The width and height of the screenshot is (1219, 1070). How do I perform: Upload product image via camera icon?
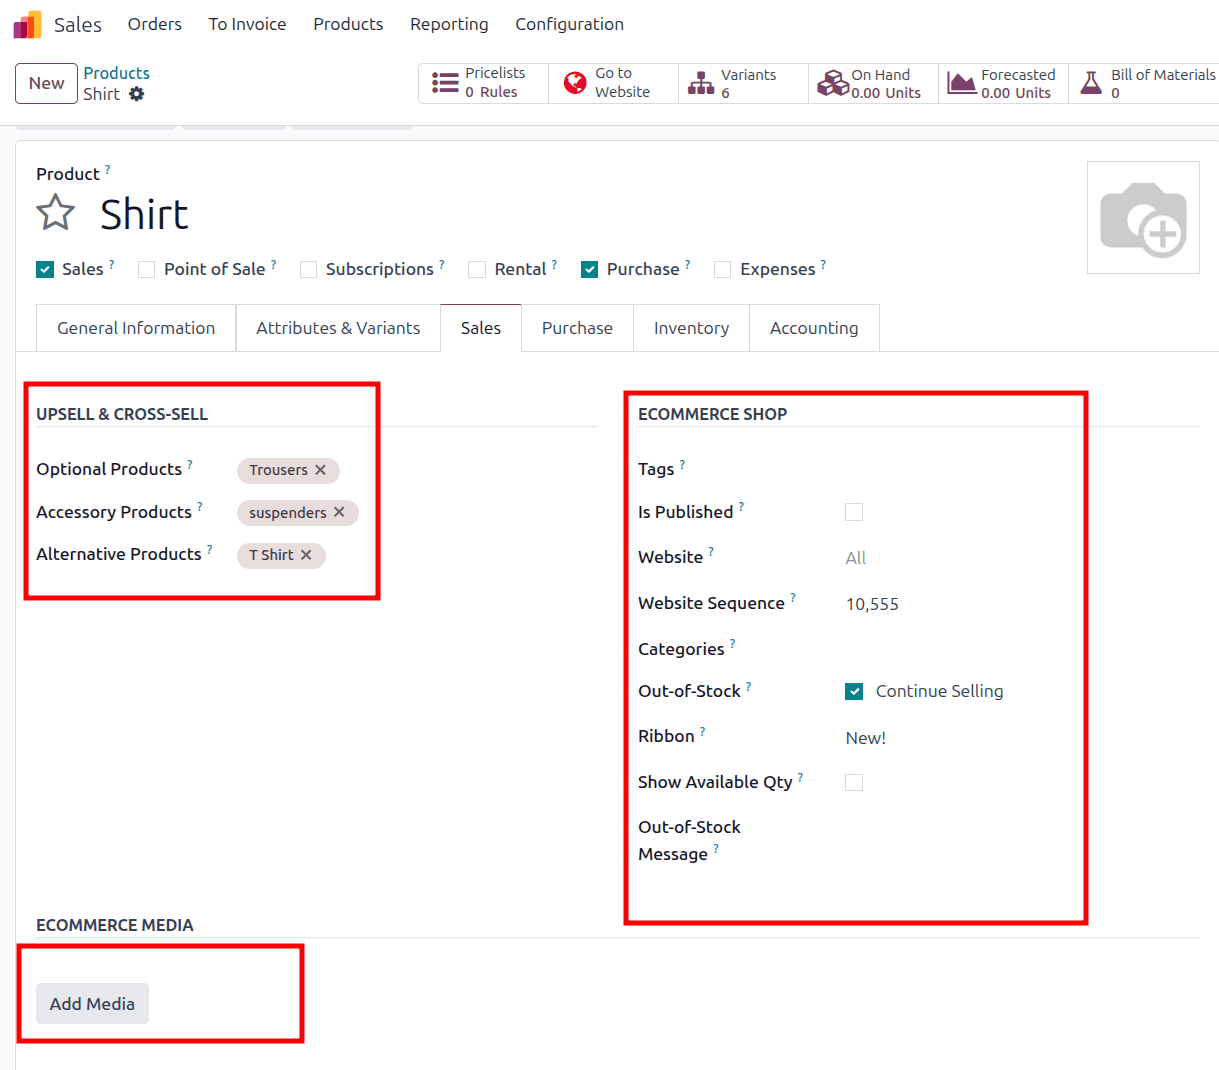[1143, 218]
